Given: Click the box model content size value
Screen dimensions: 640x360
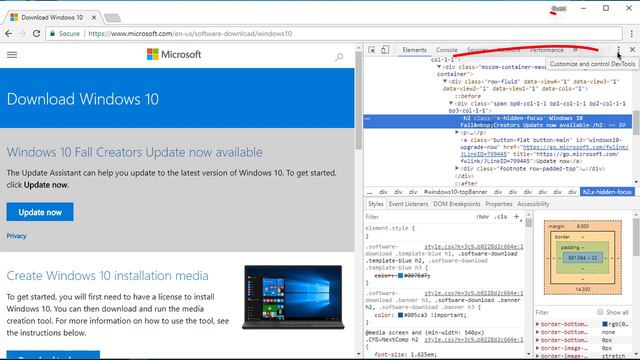Looking at the screenshot, I should (582, 258).
